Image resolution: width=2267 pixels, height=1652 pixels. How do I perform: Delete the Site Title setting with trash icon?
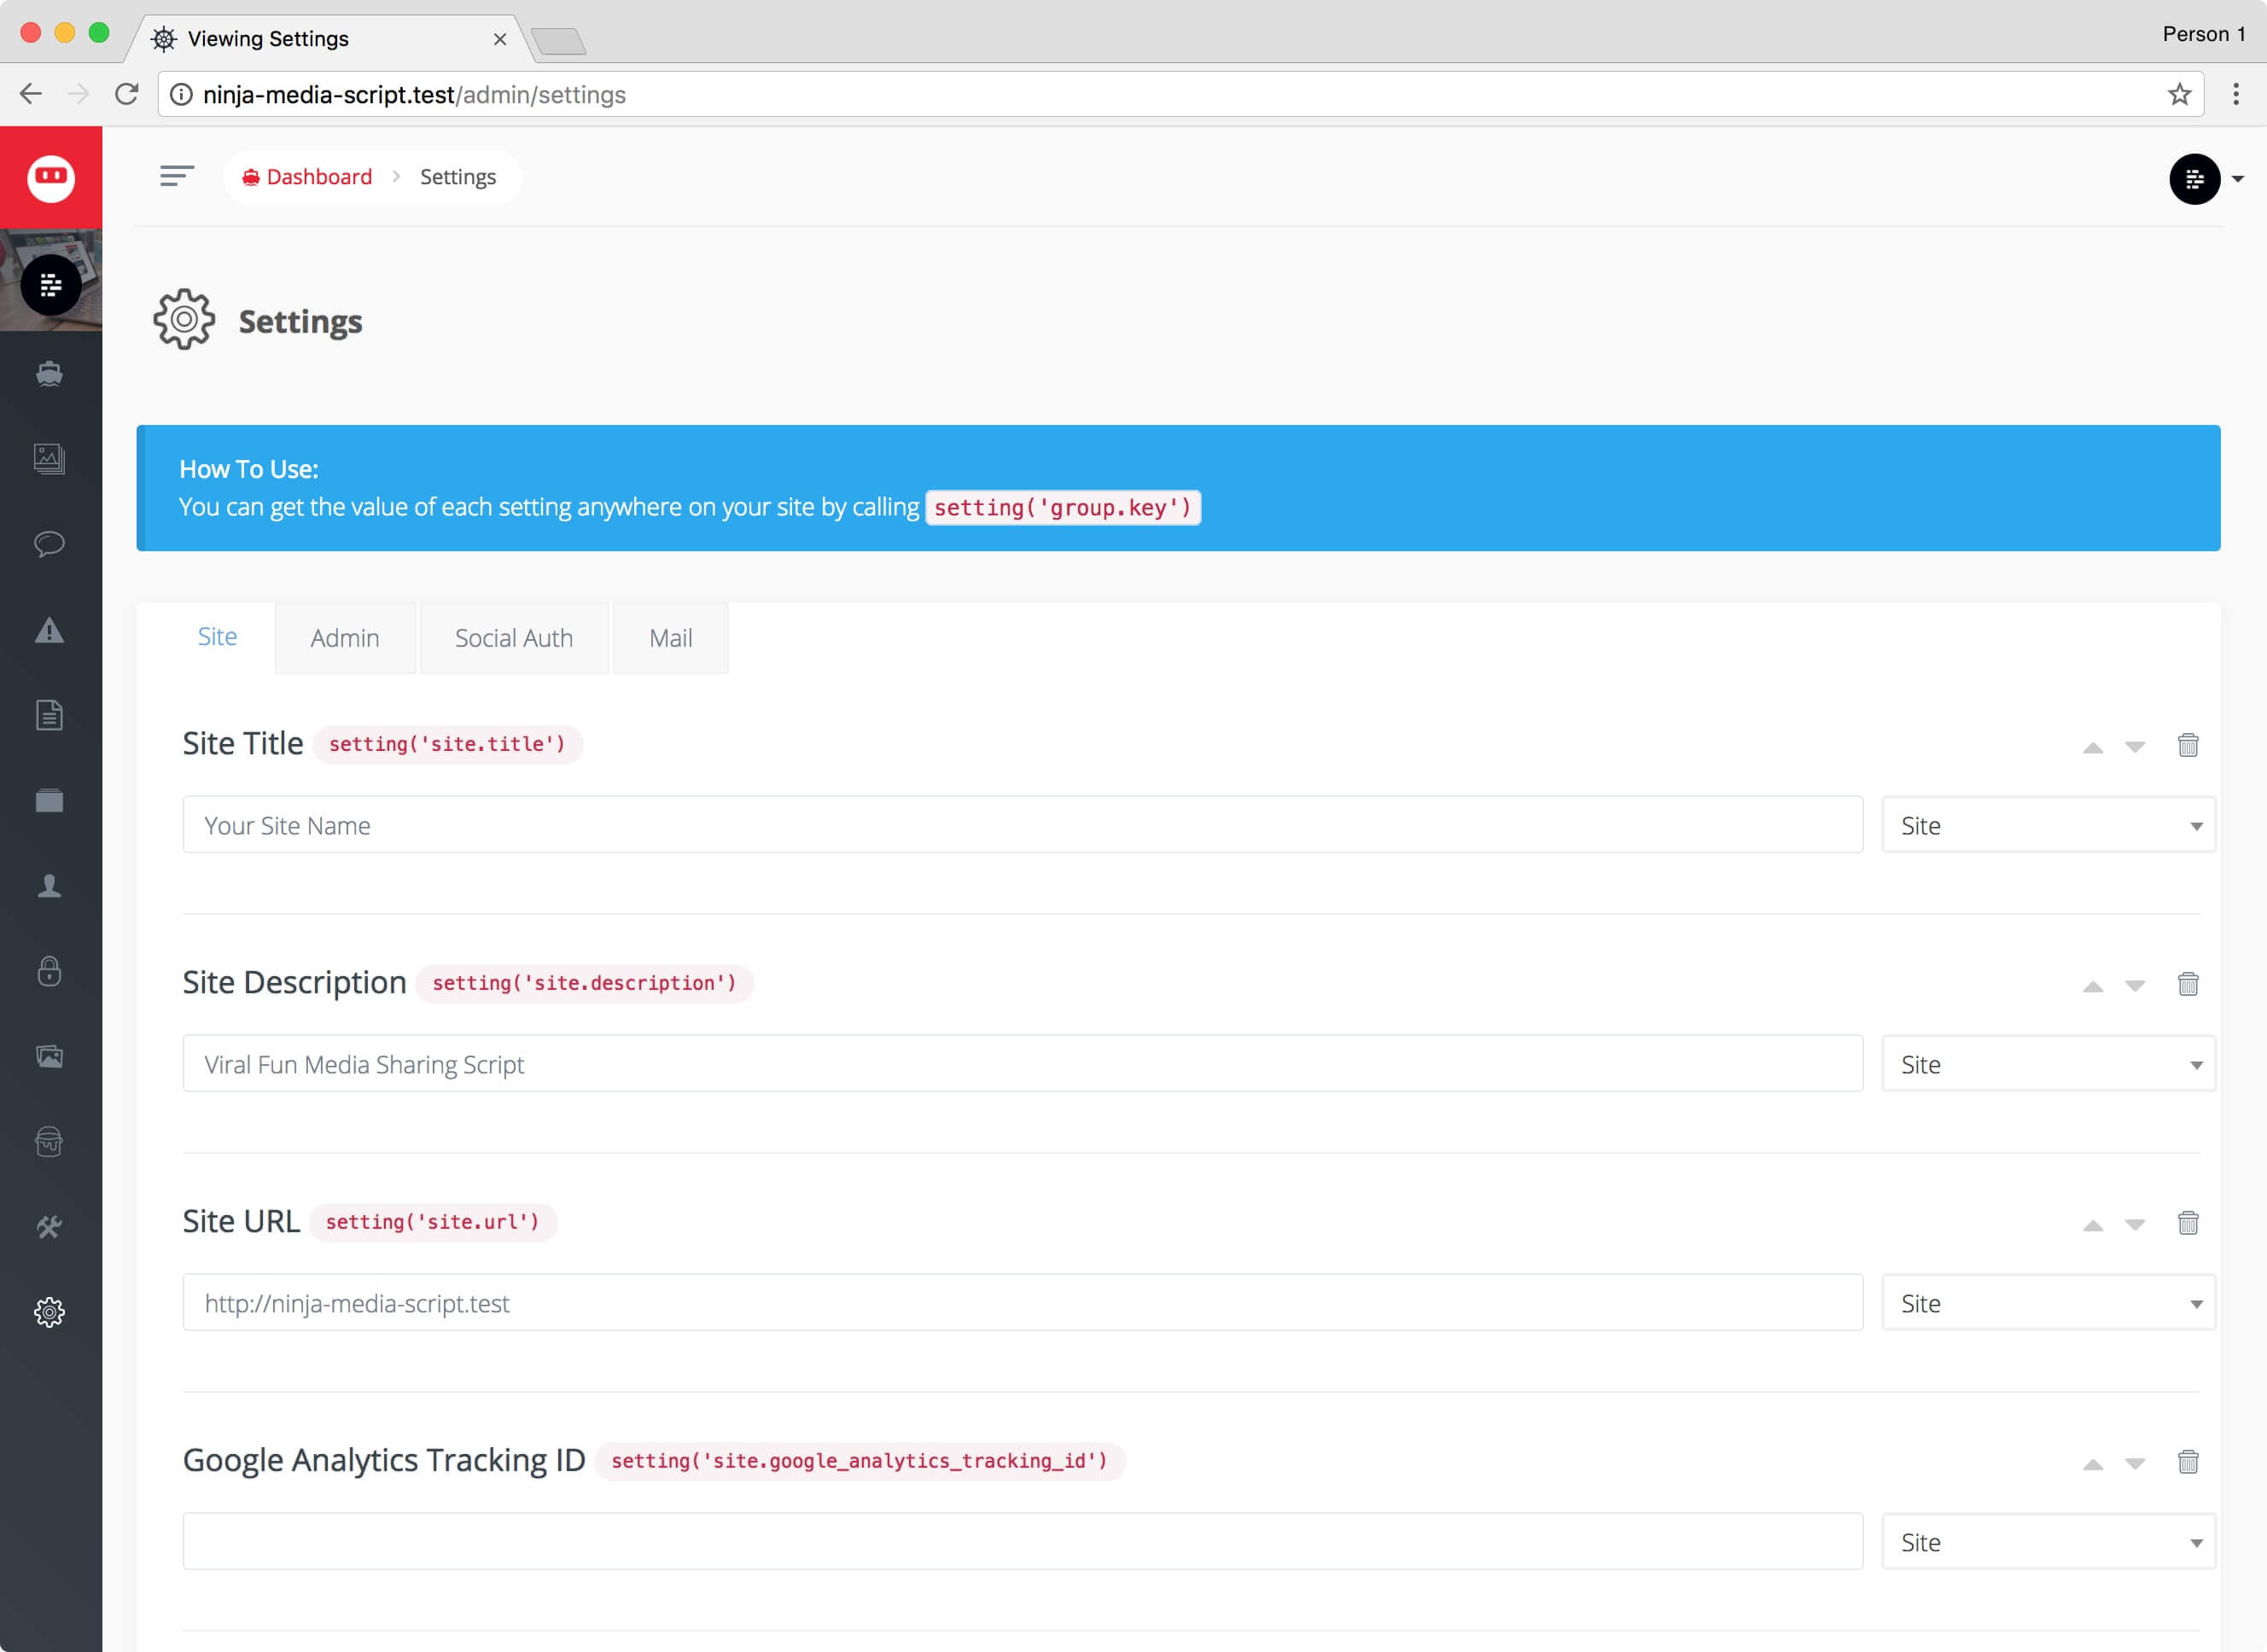click(x=2187, y=745)
